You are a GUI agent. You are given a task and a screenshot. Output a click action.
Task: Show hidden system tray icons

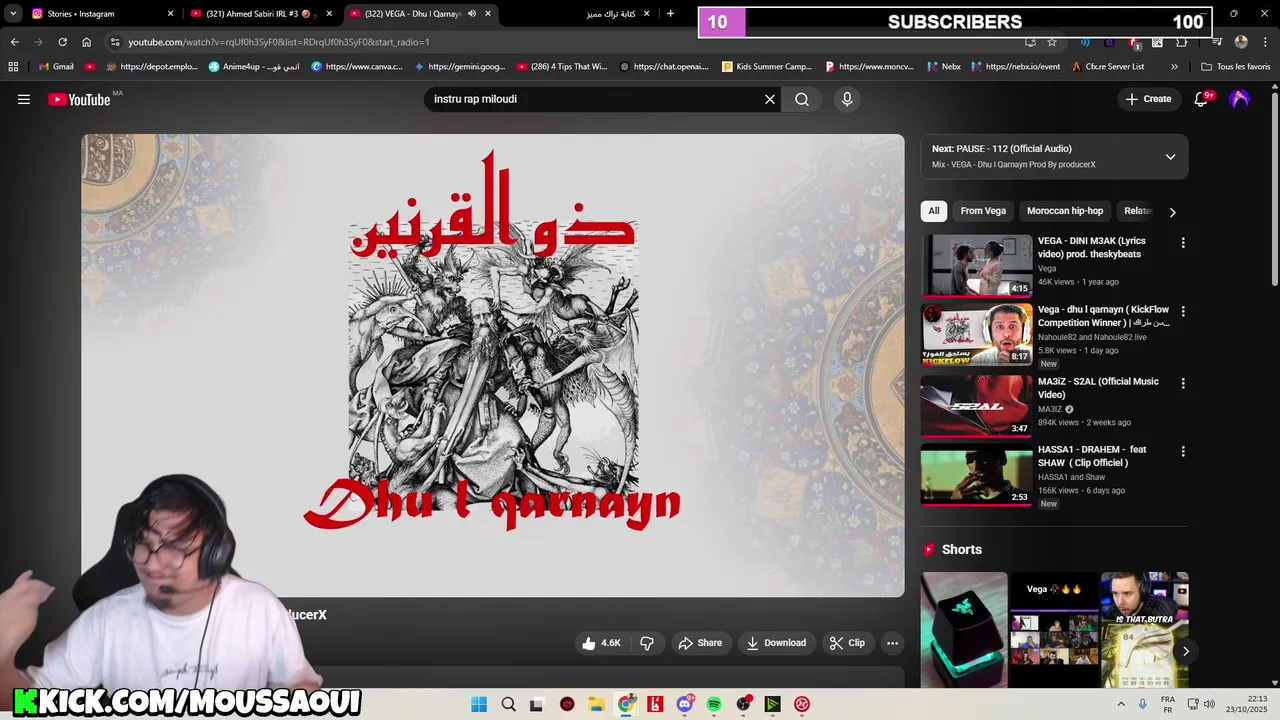1121,704
